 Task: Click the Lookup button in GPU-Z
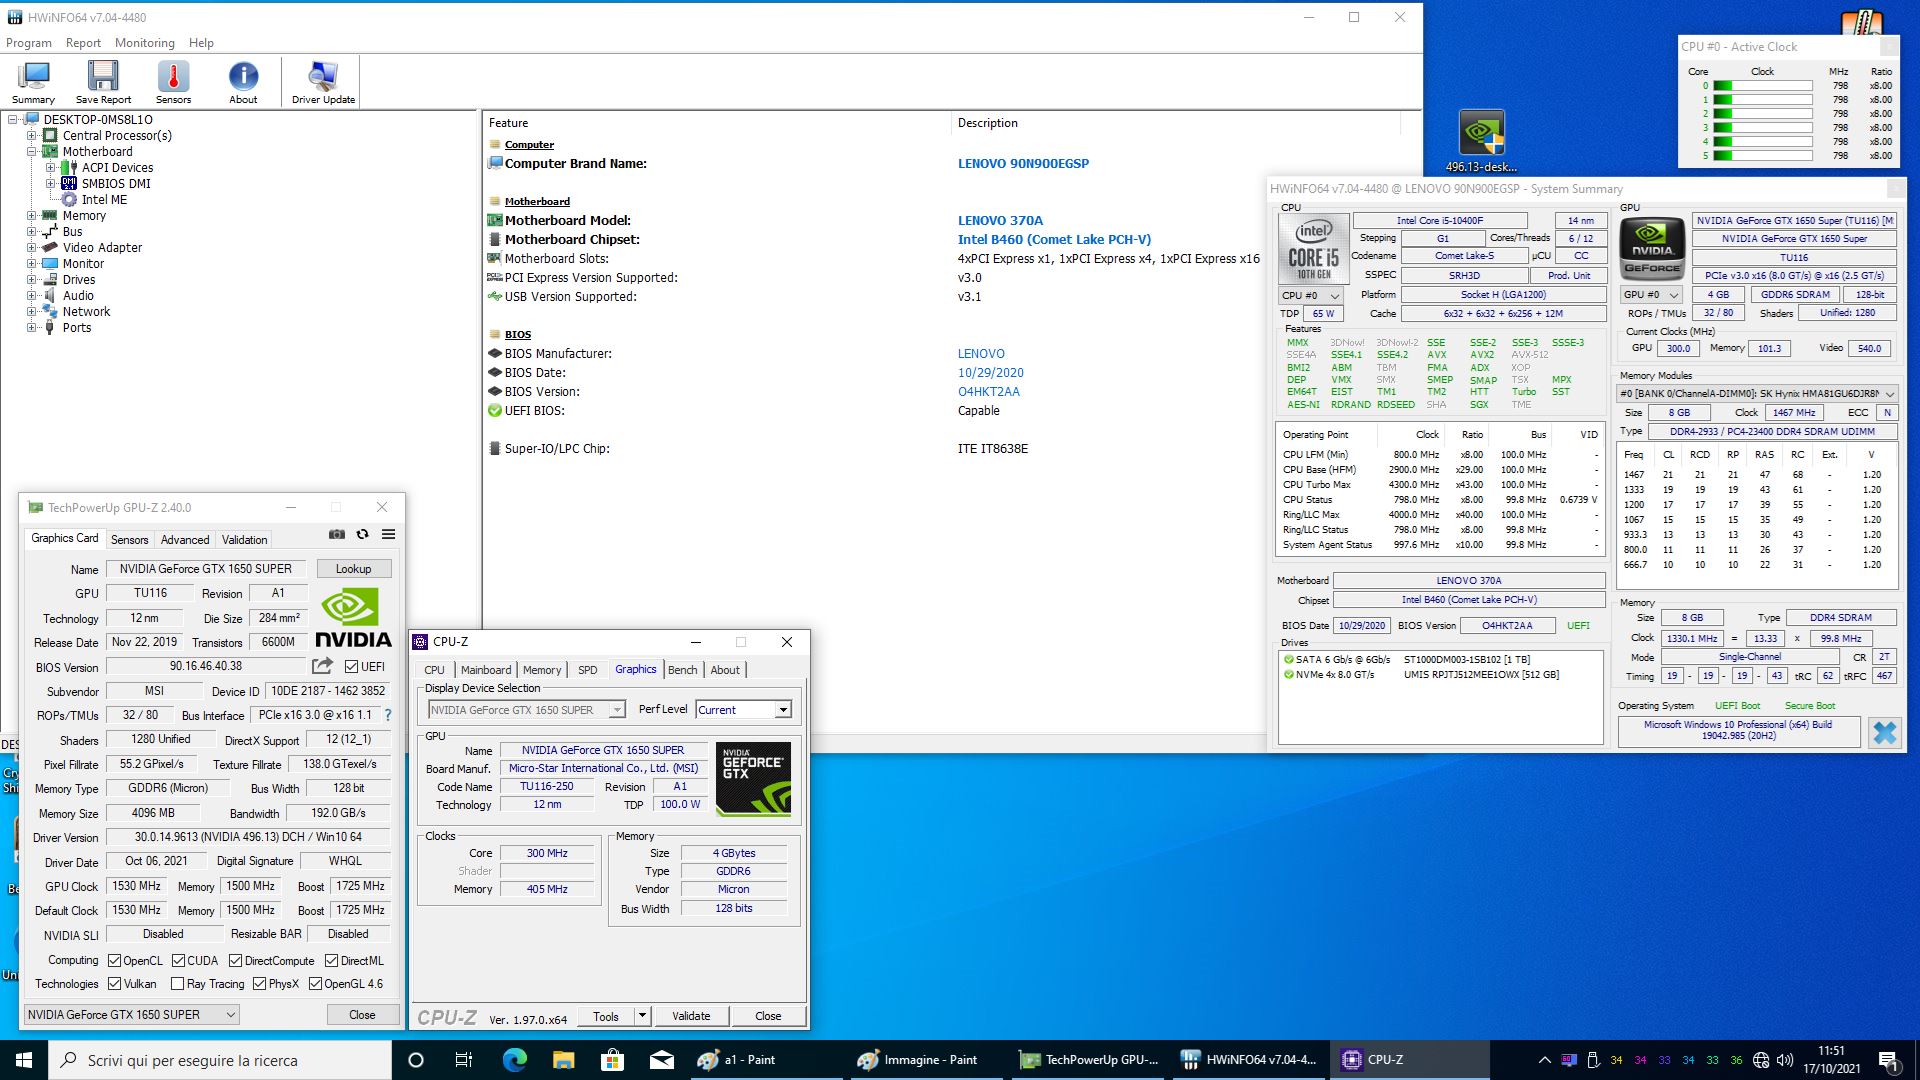pos(353,569)
